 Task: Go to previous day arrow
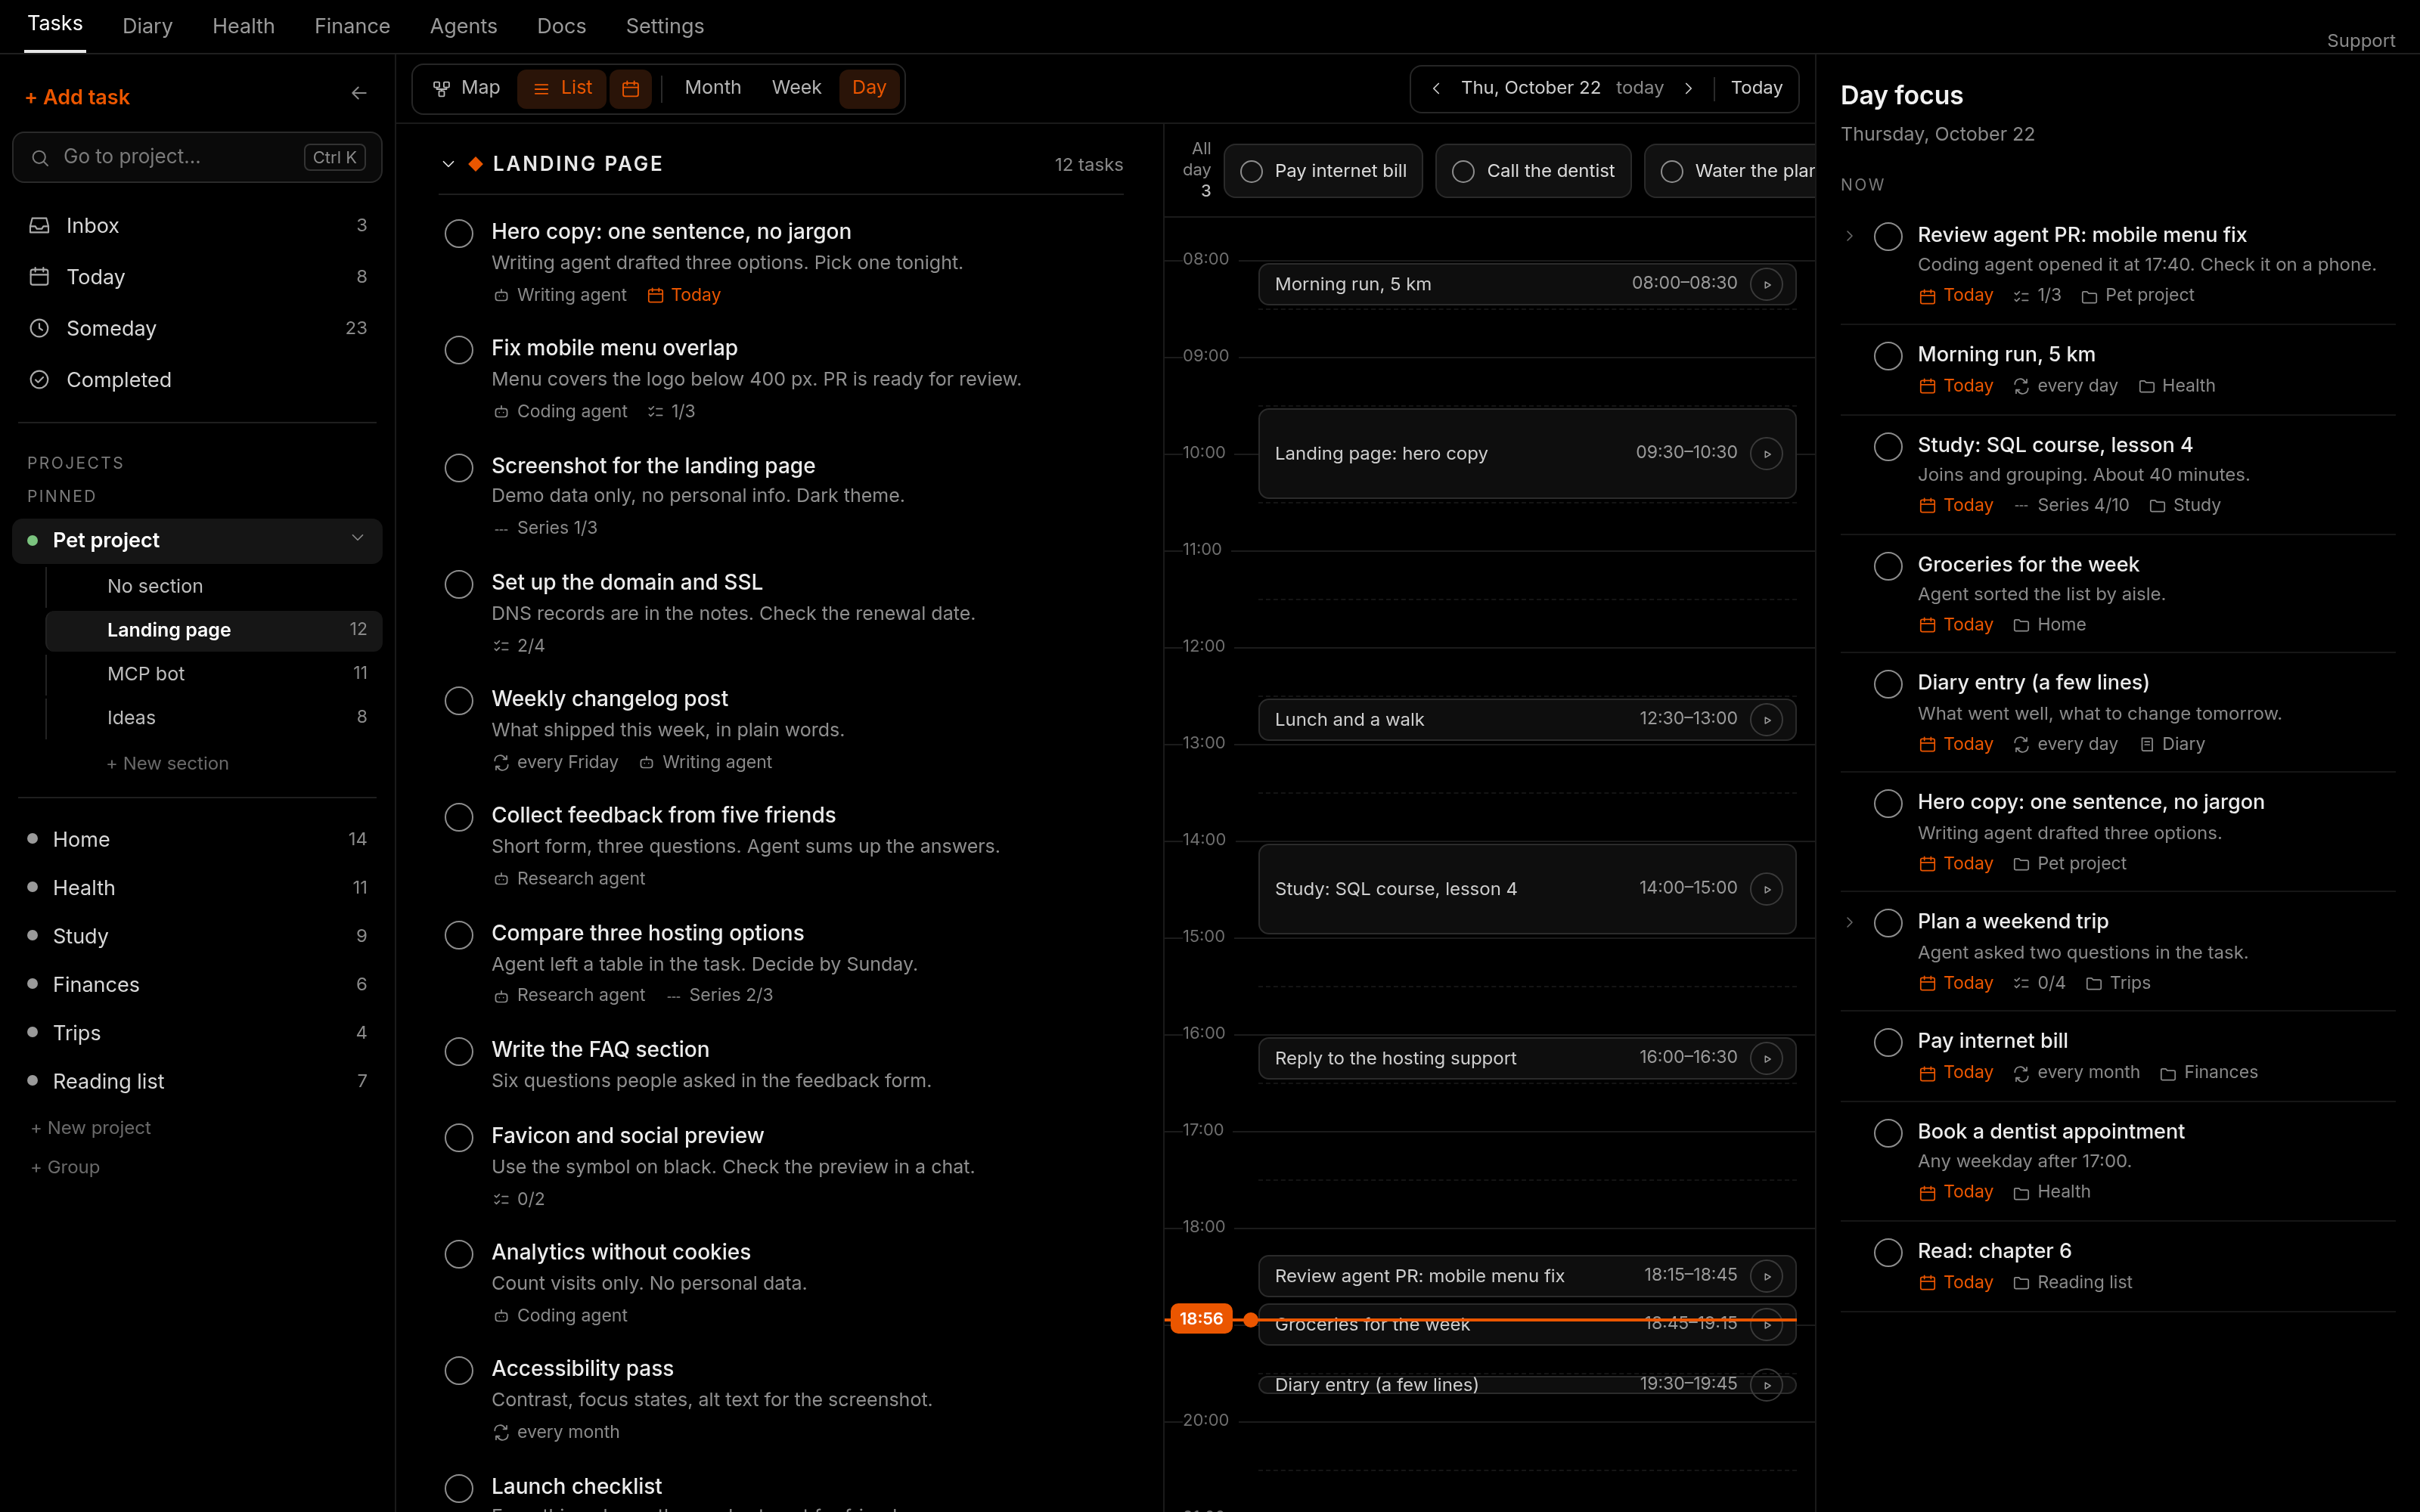click(x=1436, y=88)
